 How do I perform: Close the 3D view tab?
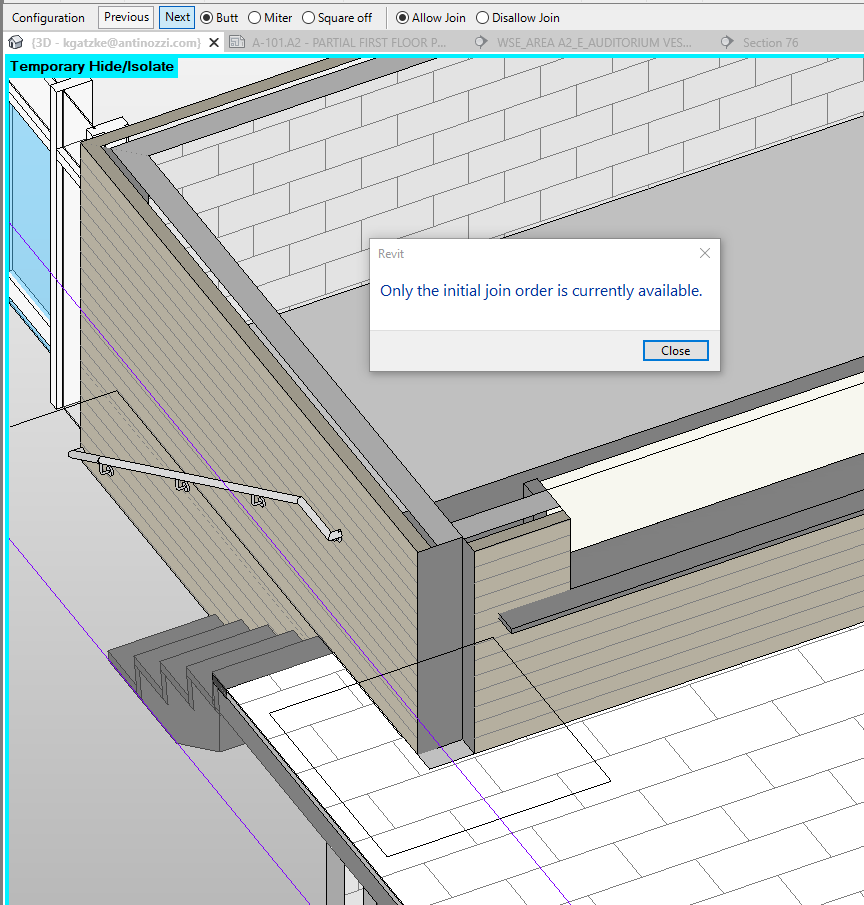click(x=214, y=43)
